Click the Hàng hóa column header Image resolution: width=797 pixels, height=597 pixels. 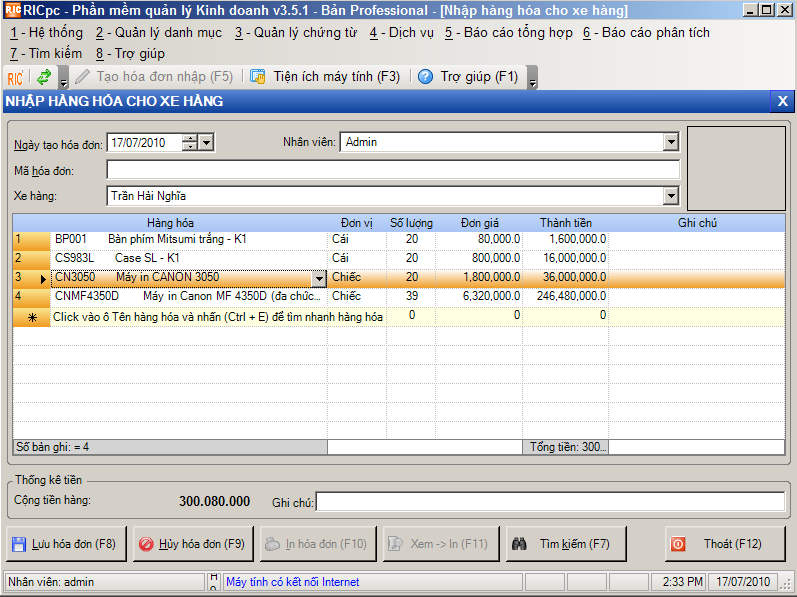[170, 223]
